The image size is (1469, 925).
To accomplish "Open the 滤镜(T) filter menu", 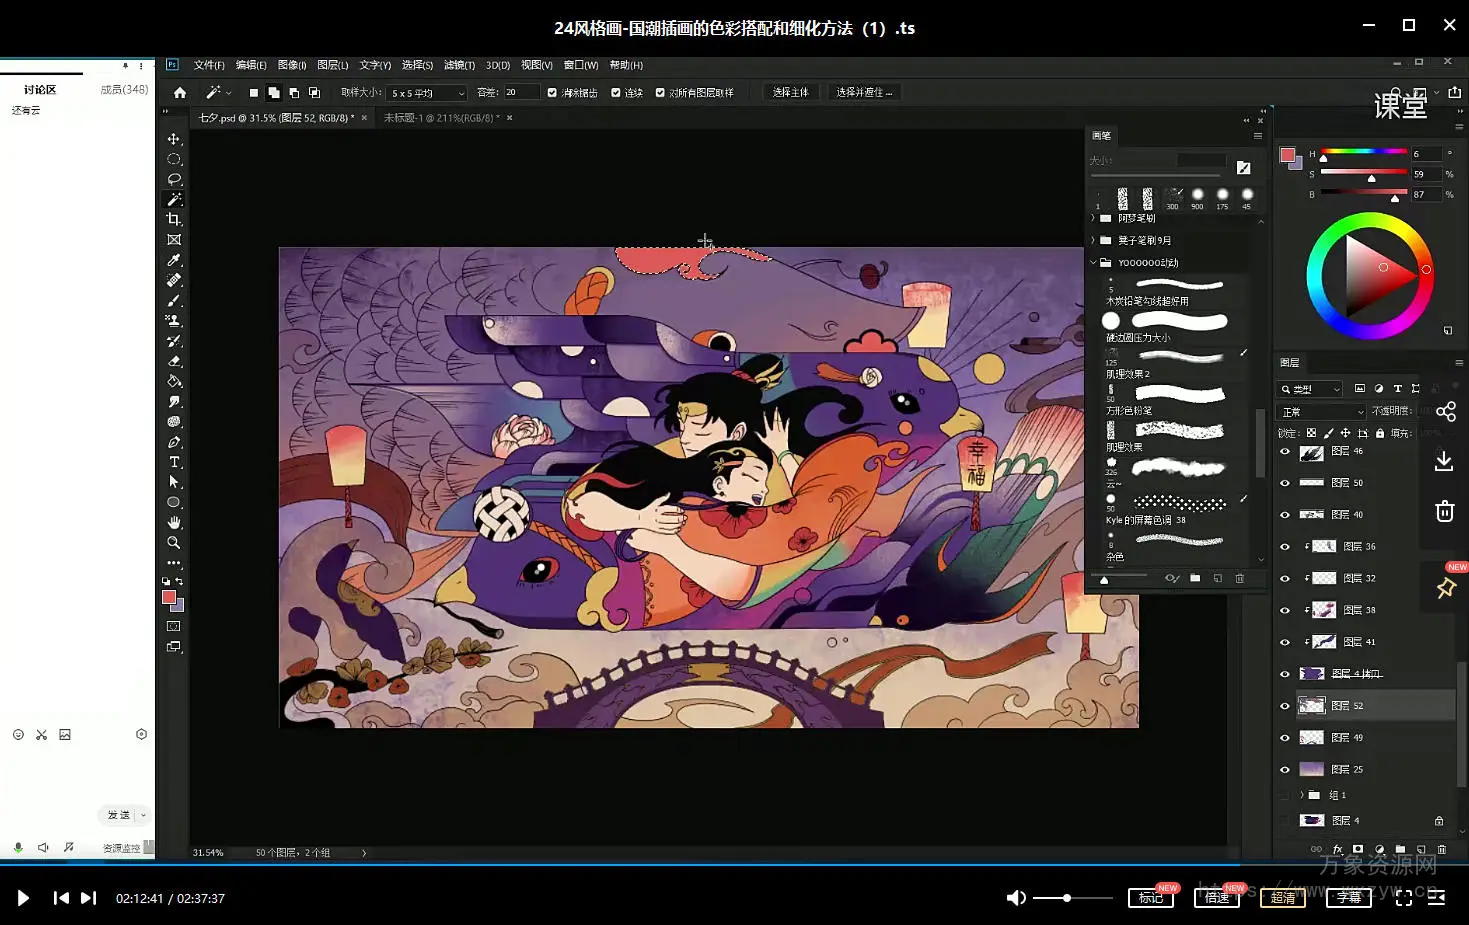I will (x=459, y=65).
